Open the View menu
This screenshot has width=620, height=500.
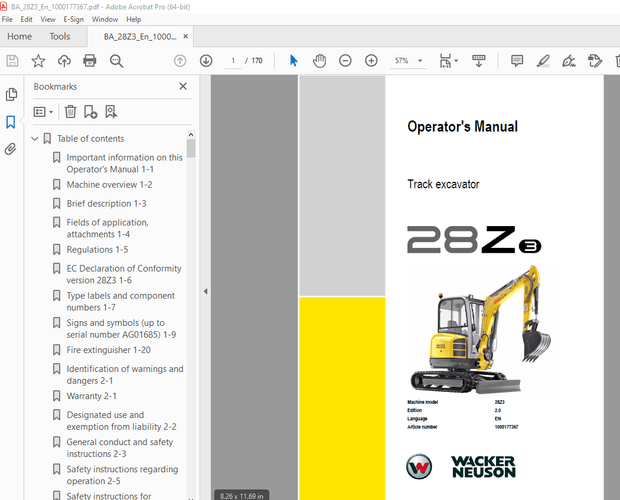click(x=48, y=19)
